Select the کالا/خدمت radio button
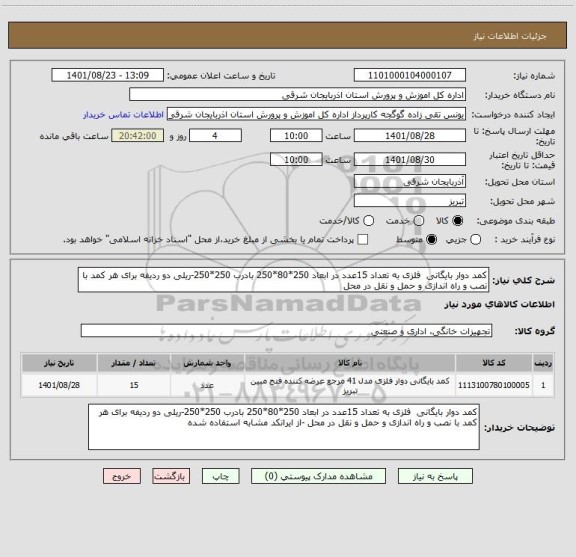576x557 pixels. 368,221
